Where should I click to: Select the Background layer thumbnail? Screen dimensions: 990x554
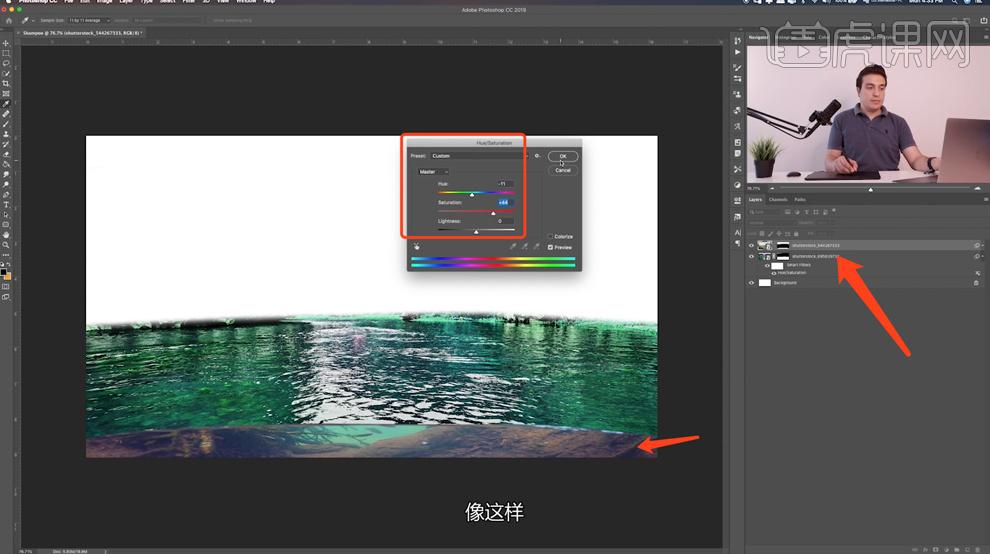pyautogui.click(x=765, y=283)
